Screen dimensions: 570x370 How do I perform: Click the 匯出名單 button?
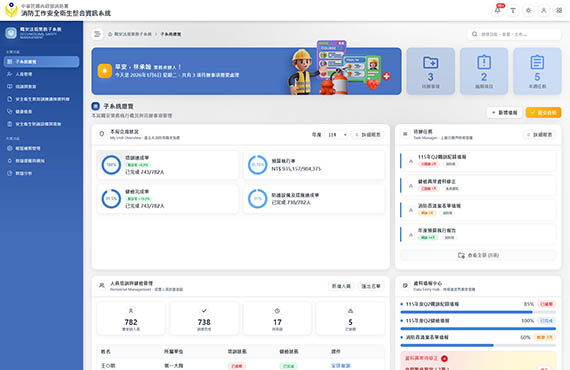tap(371, 286)
